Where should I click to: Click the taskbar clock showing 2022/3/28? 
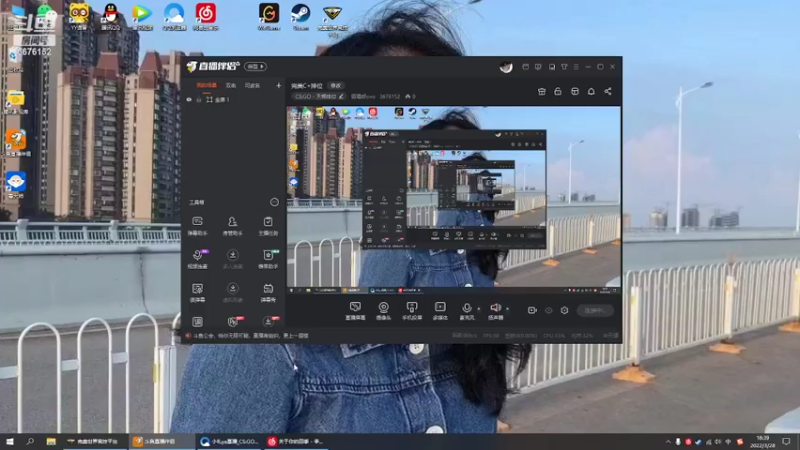pos(763,441)
